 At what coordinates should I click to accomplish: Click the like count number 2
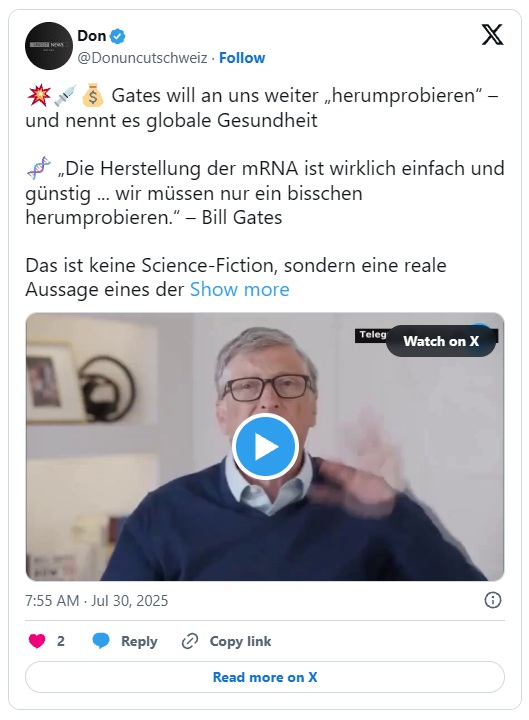click(x=61, y=641)
